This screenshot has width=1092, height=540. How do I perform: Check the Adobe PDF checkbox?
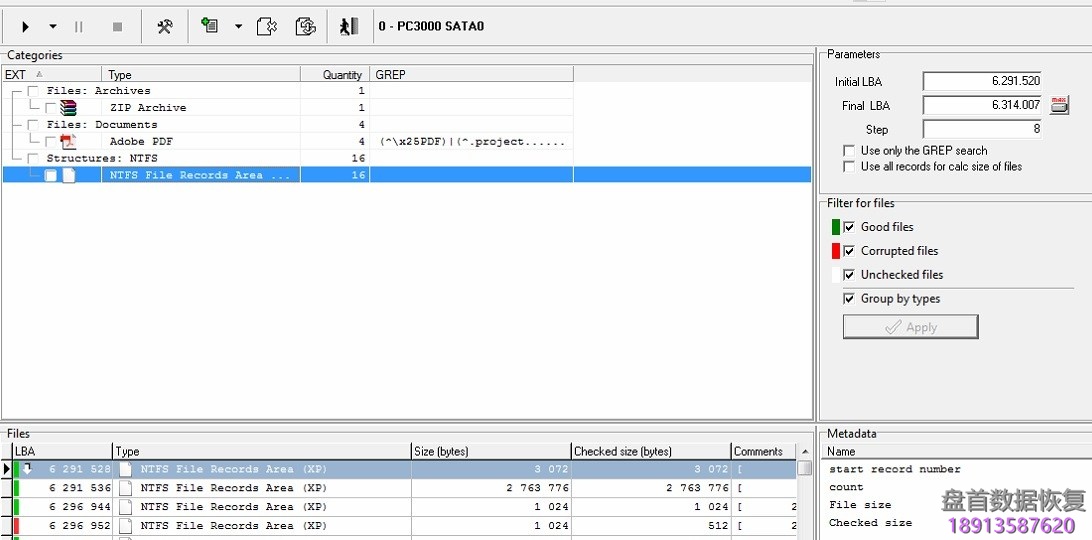coord(50,141)
